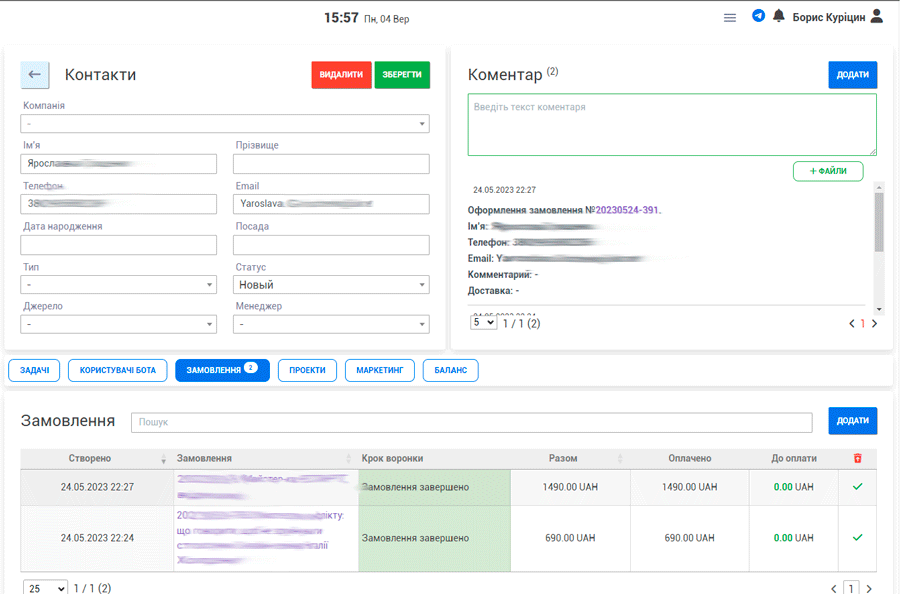Go to next comments page arrow
The image size is (900, 594).
click(x=874, y=323)
